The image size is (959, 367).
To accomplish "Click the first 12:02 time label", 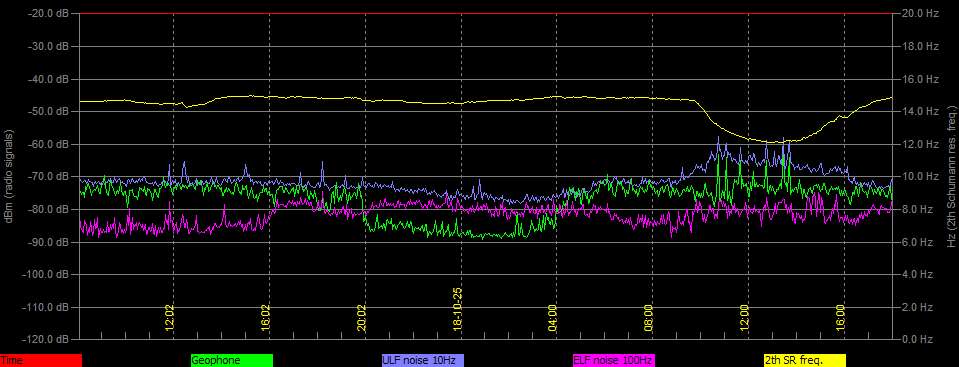I will (x=170, y=318).
